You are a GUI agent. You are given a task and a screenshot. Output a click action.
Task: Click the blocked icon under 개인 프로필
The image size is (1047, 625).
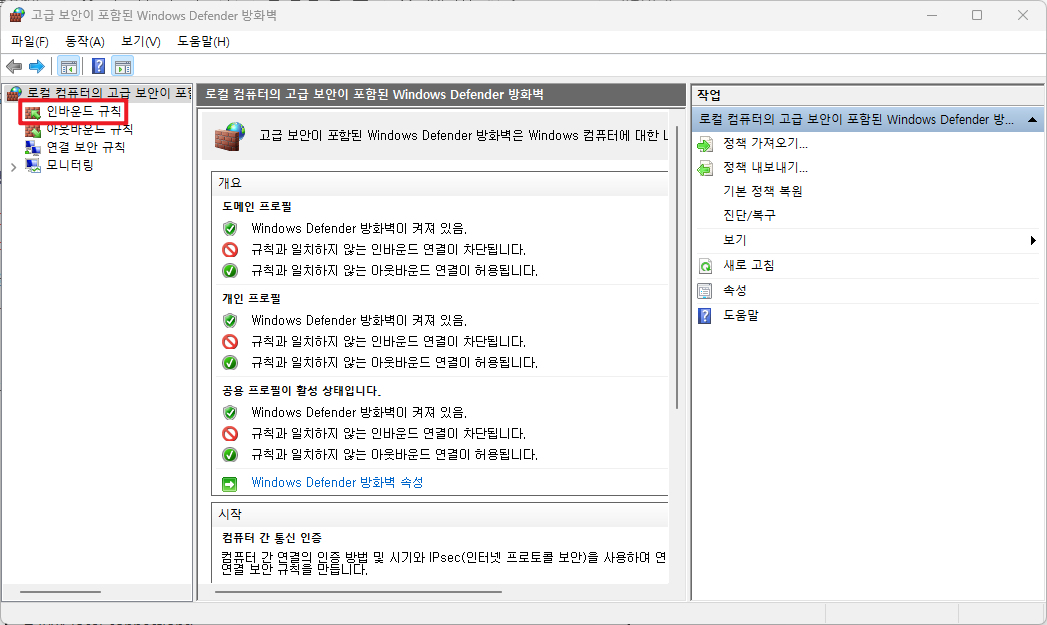click(230, 342)
